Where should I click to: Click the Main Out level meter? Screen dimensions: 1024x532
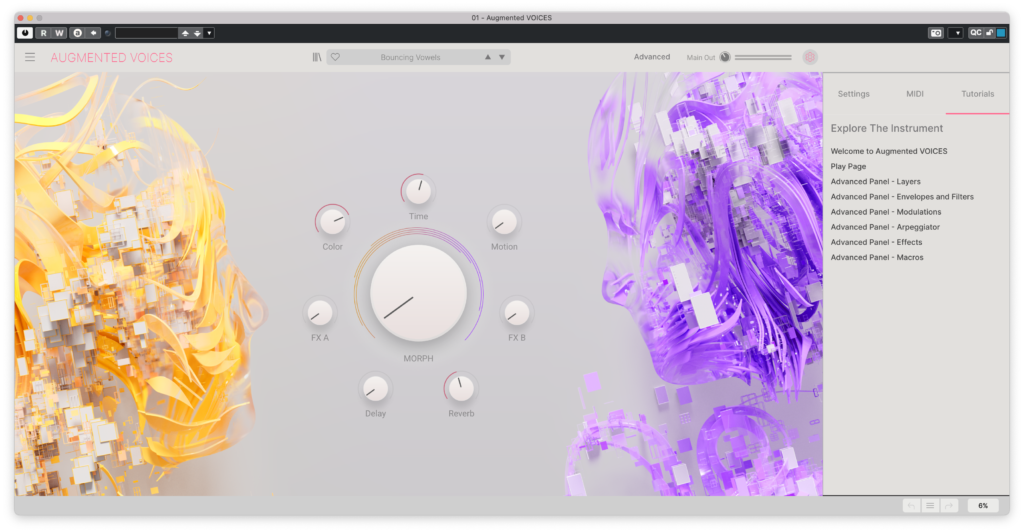point(763,57)
